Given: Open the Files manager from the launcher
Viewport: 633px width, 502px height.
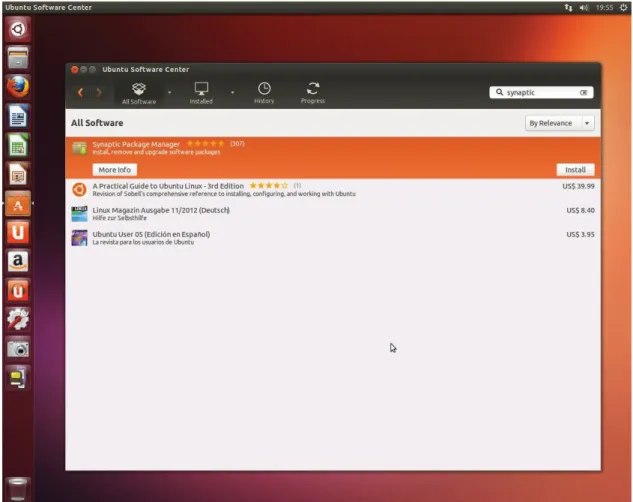Looking at the screenshot, I should click(x=18, y=58).
